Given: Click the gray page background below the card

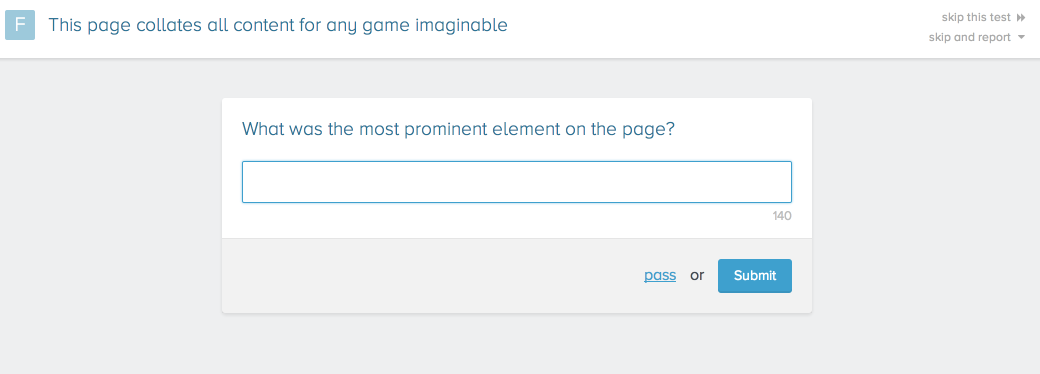Looking at the screenshot, I should click(x=517, y=345).
